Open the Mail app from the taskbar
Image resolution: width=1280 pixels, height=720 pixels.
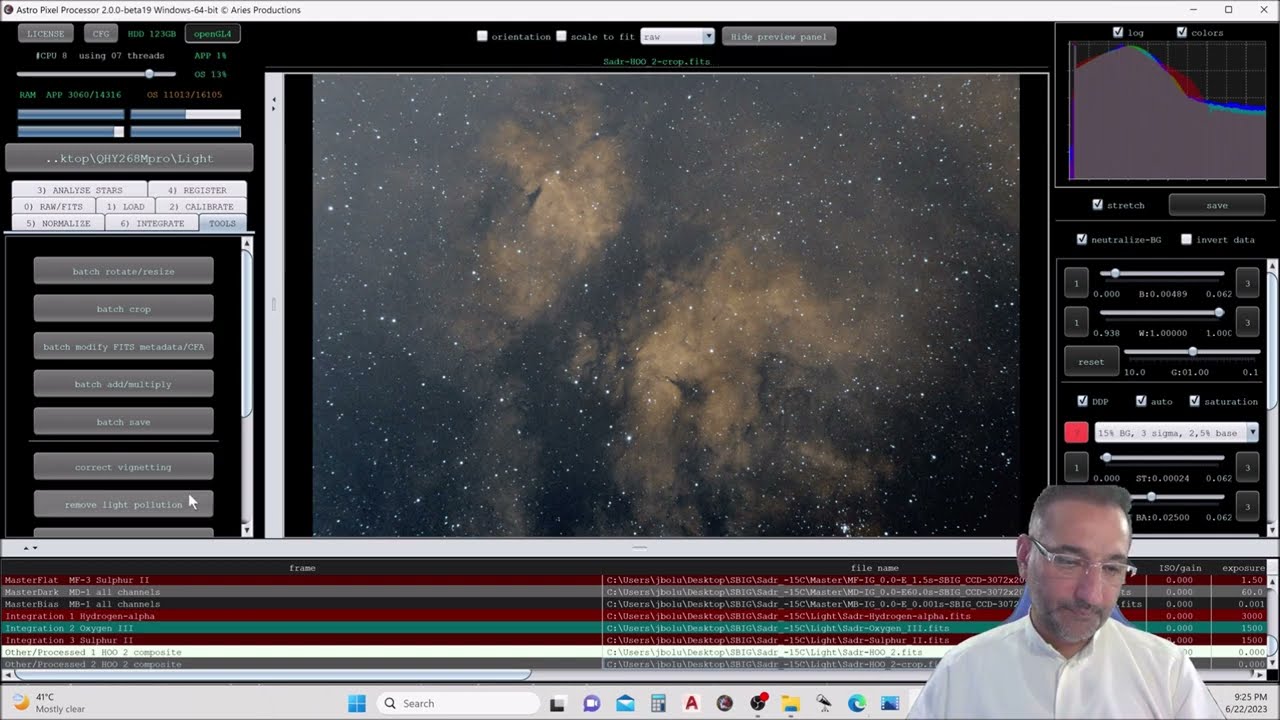point(625,703)
